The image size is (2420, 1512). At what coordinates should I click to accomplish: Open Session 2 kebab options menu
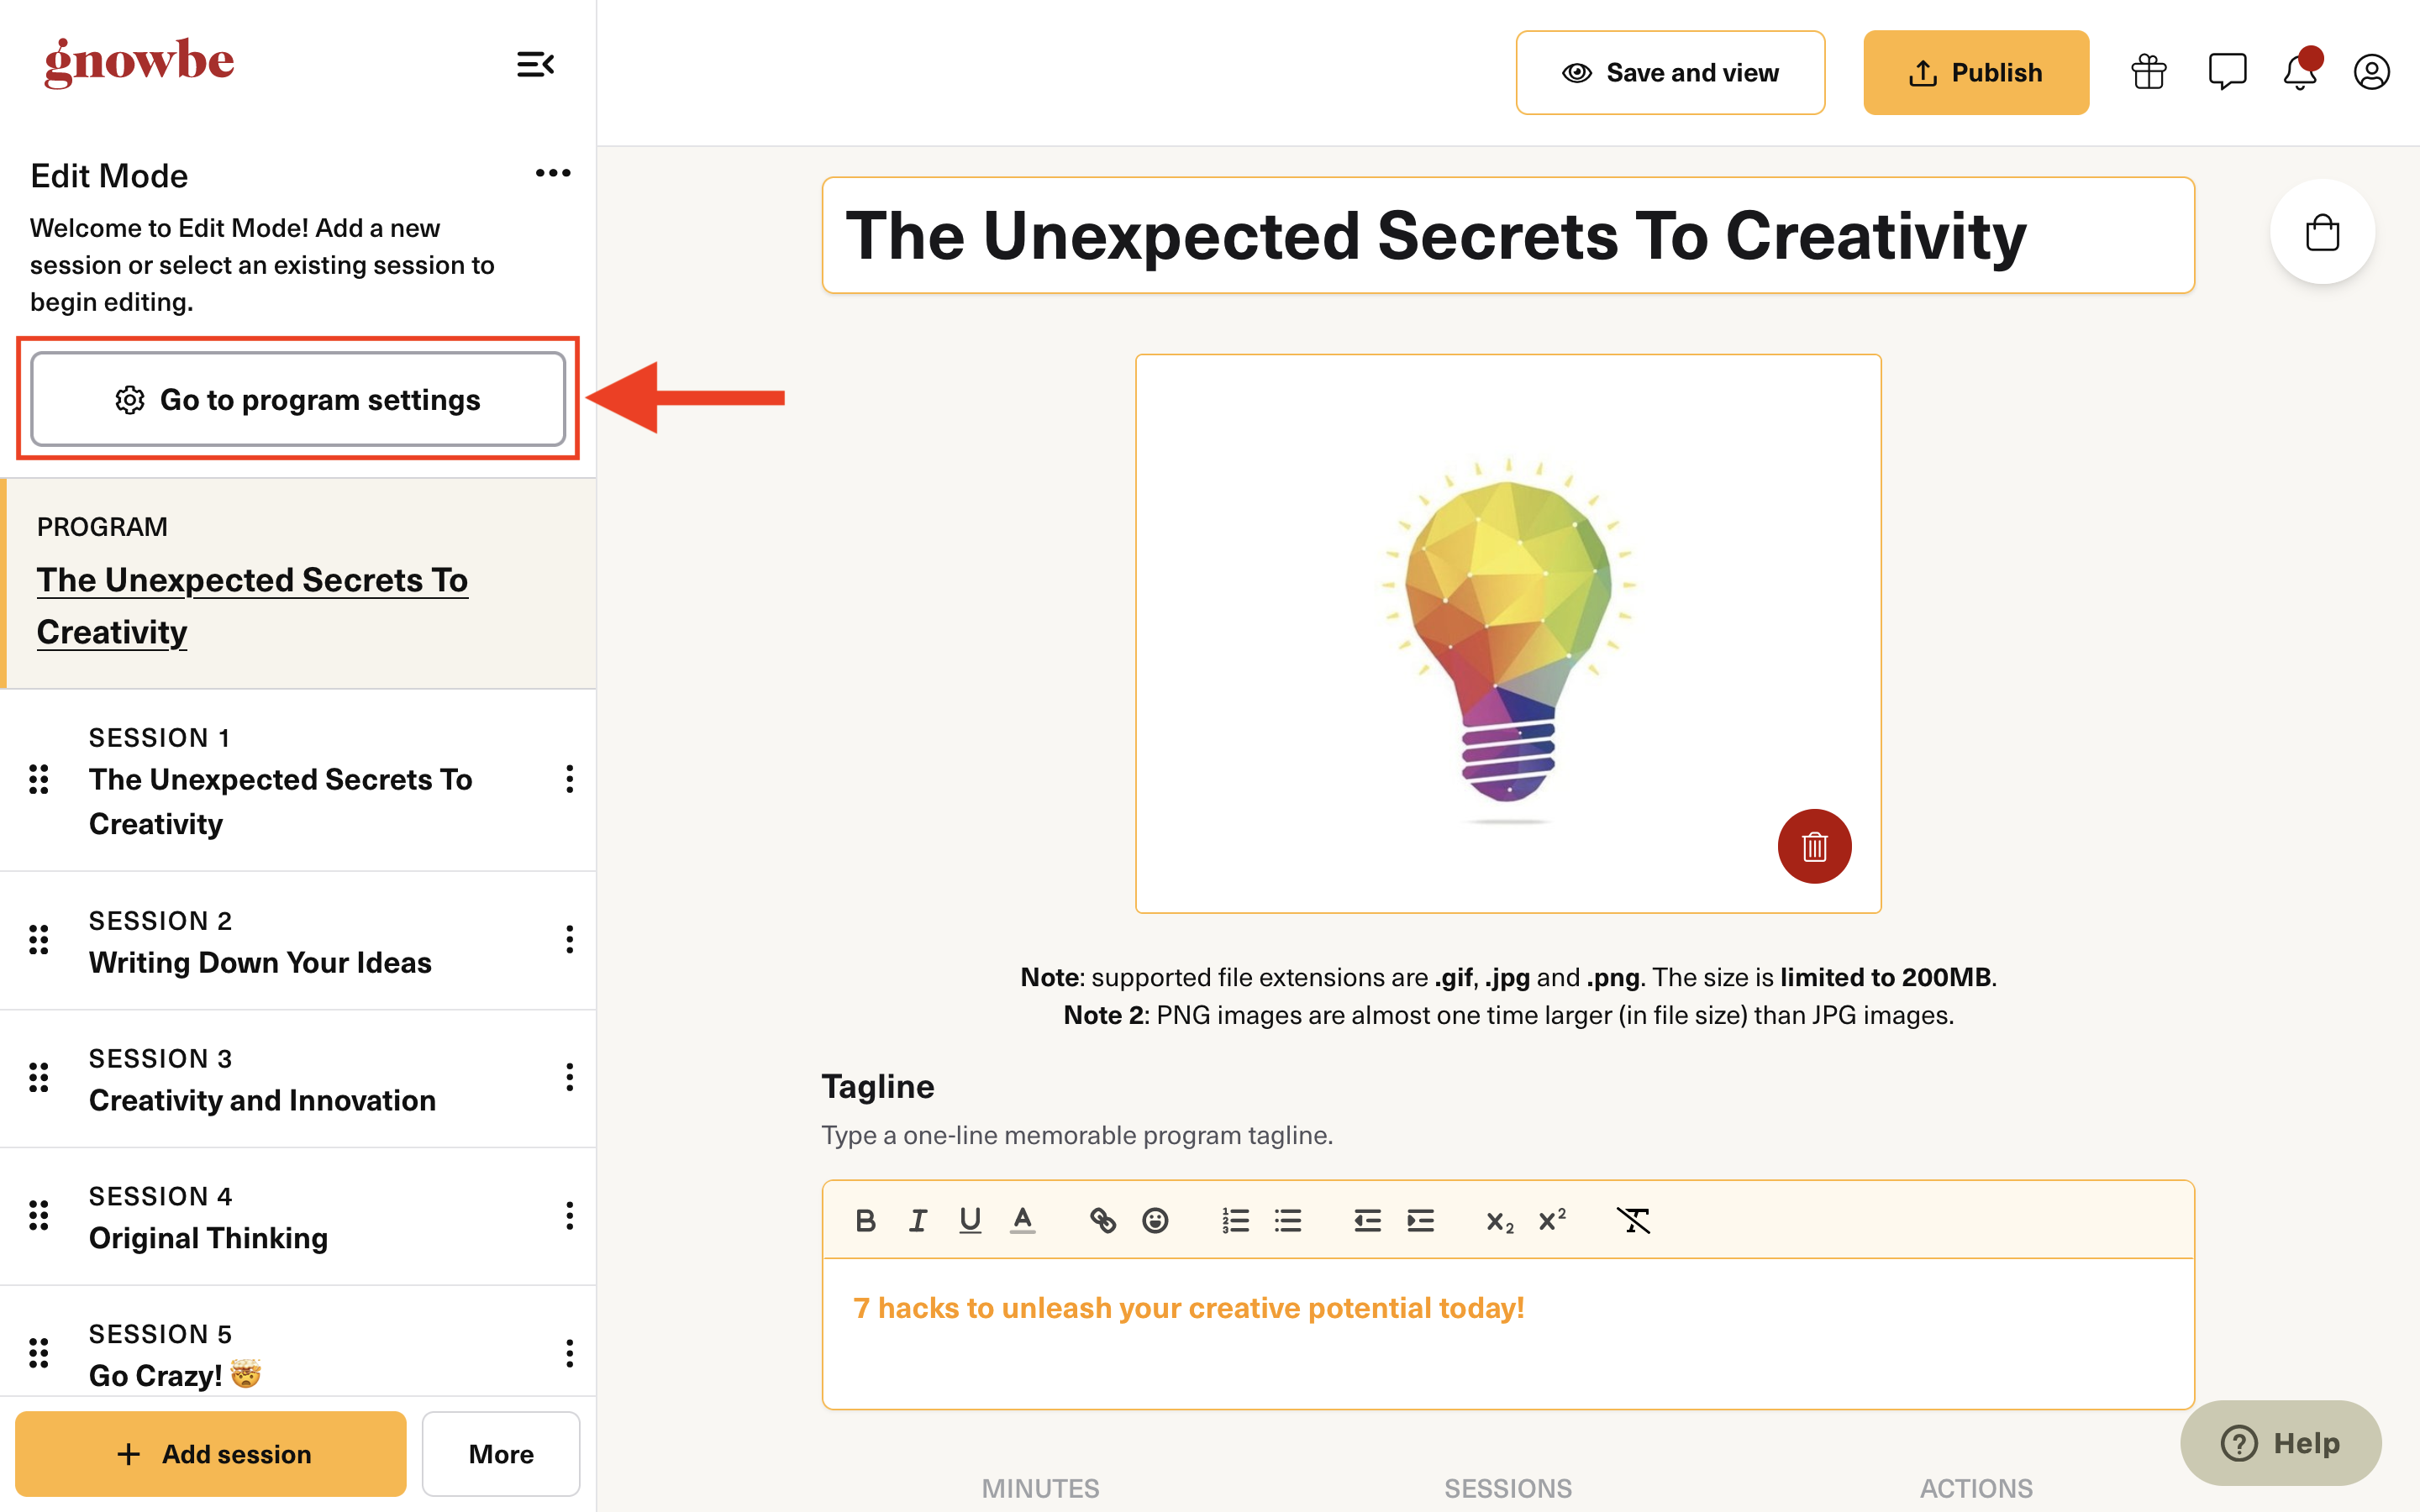(x=570, y=940)
